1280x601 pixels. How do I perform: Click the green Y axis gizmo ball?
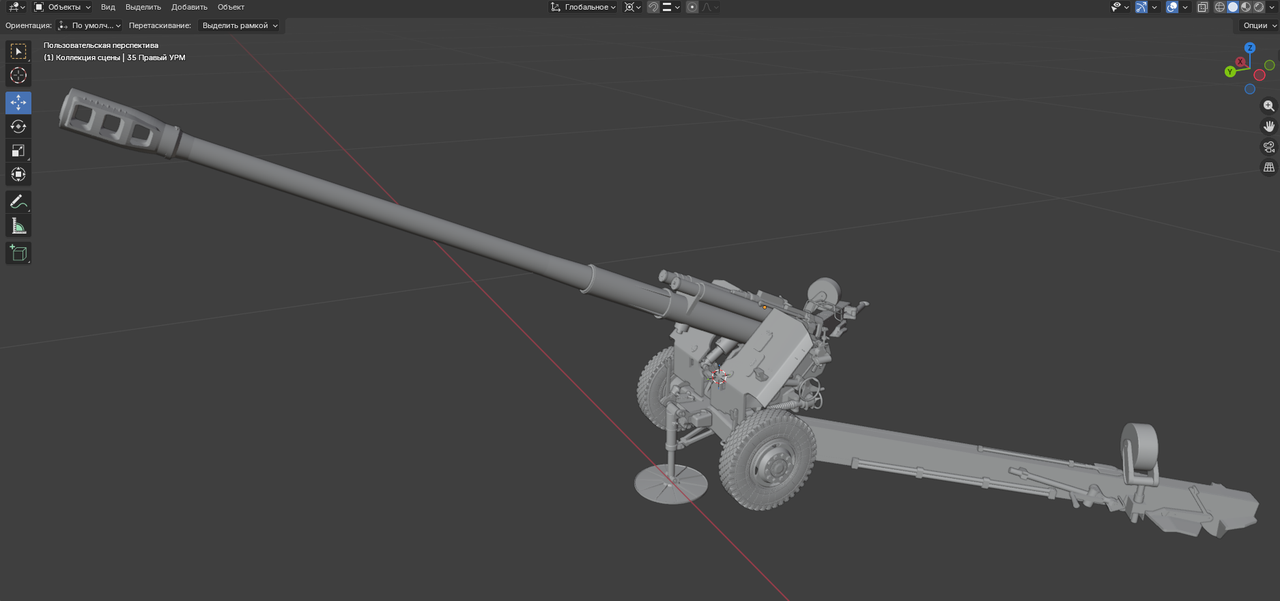click(x=1230, y=72)
